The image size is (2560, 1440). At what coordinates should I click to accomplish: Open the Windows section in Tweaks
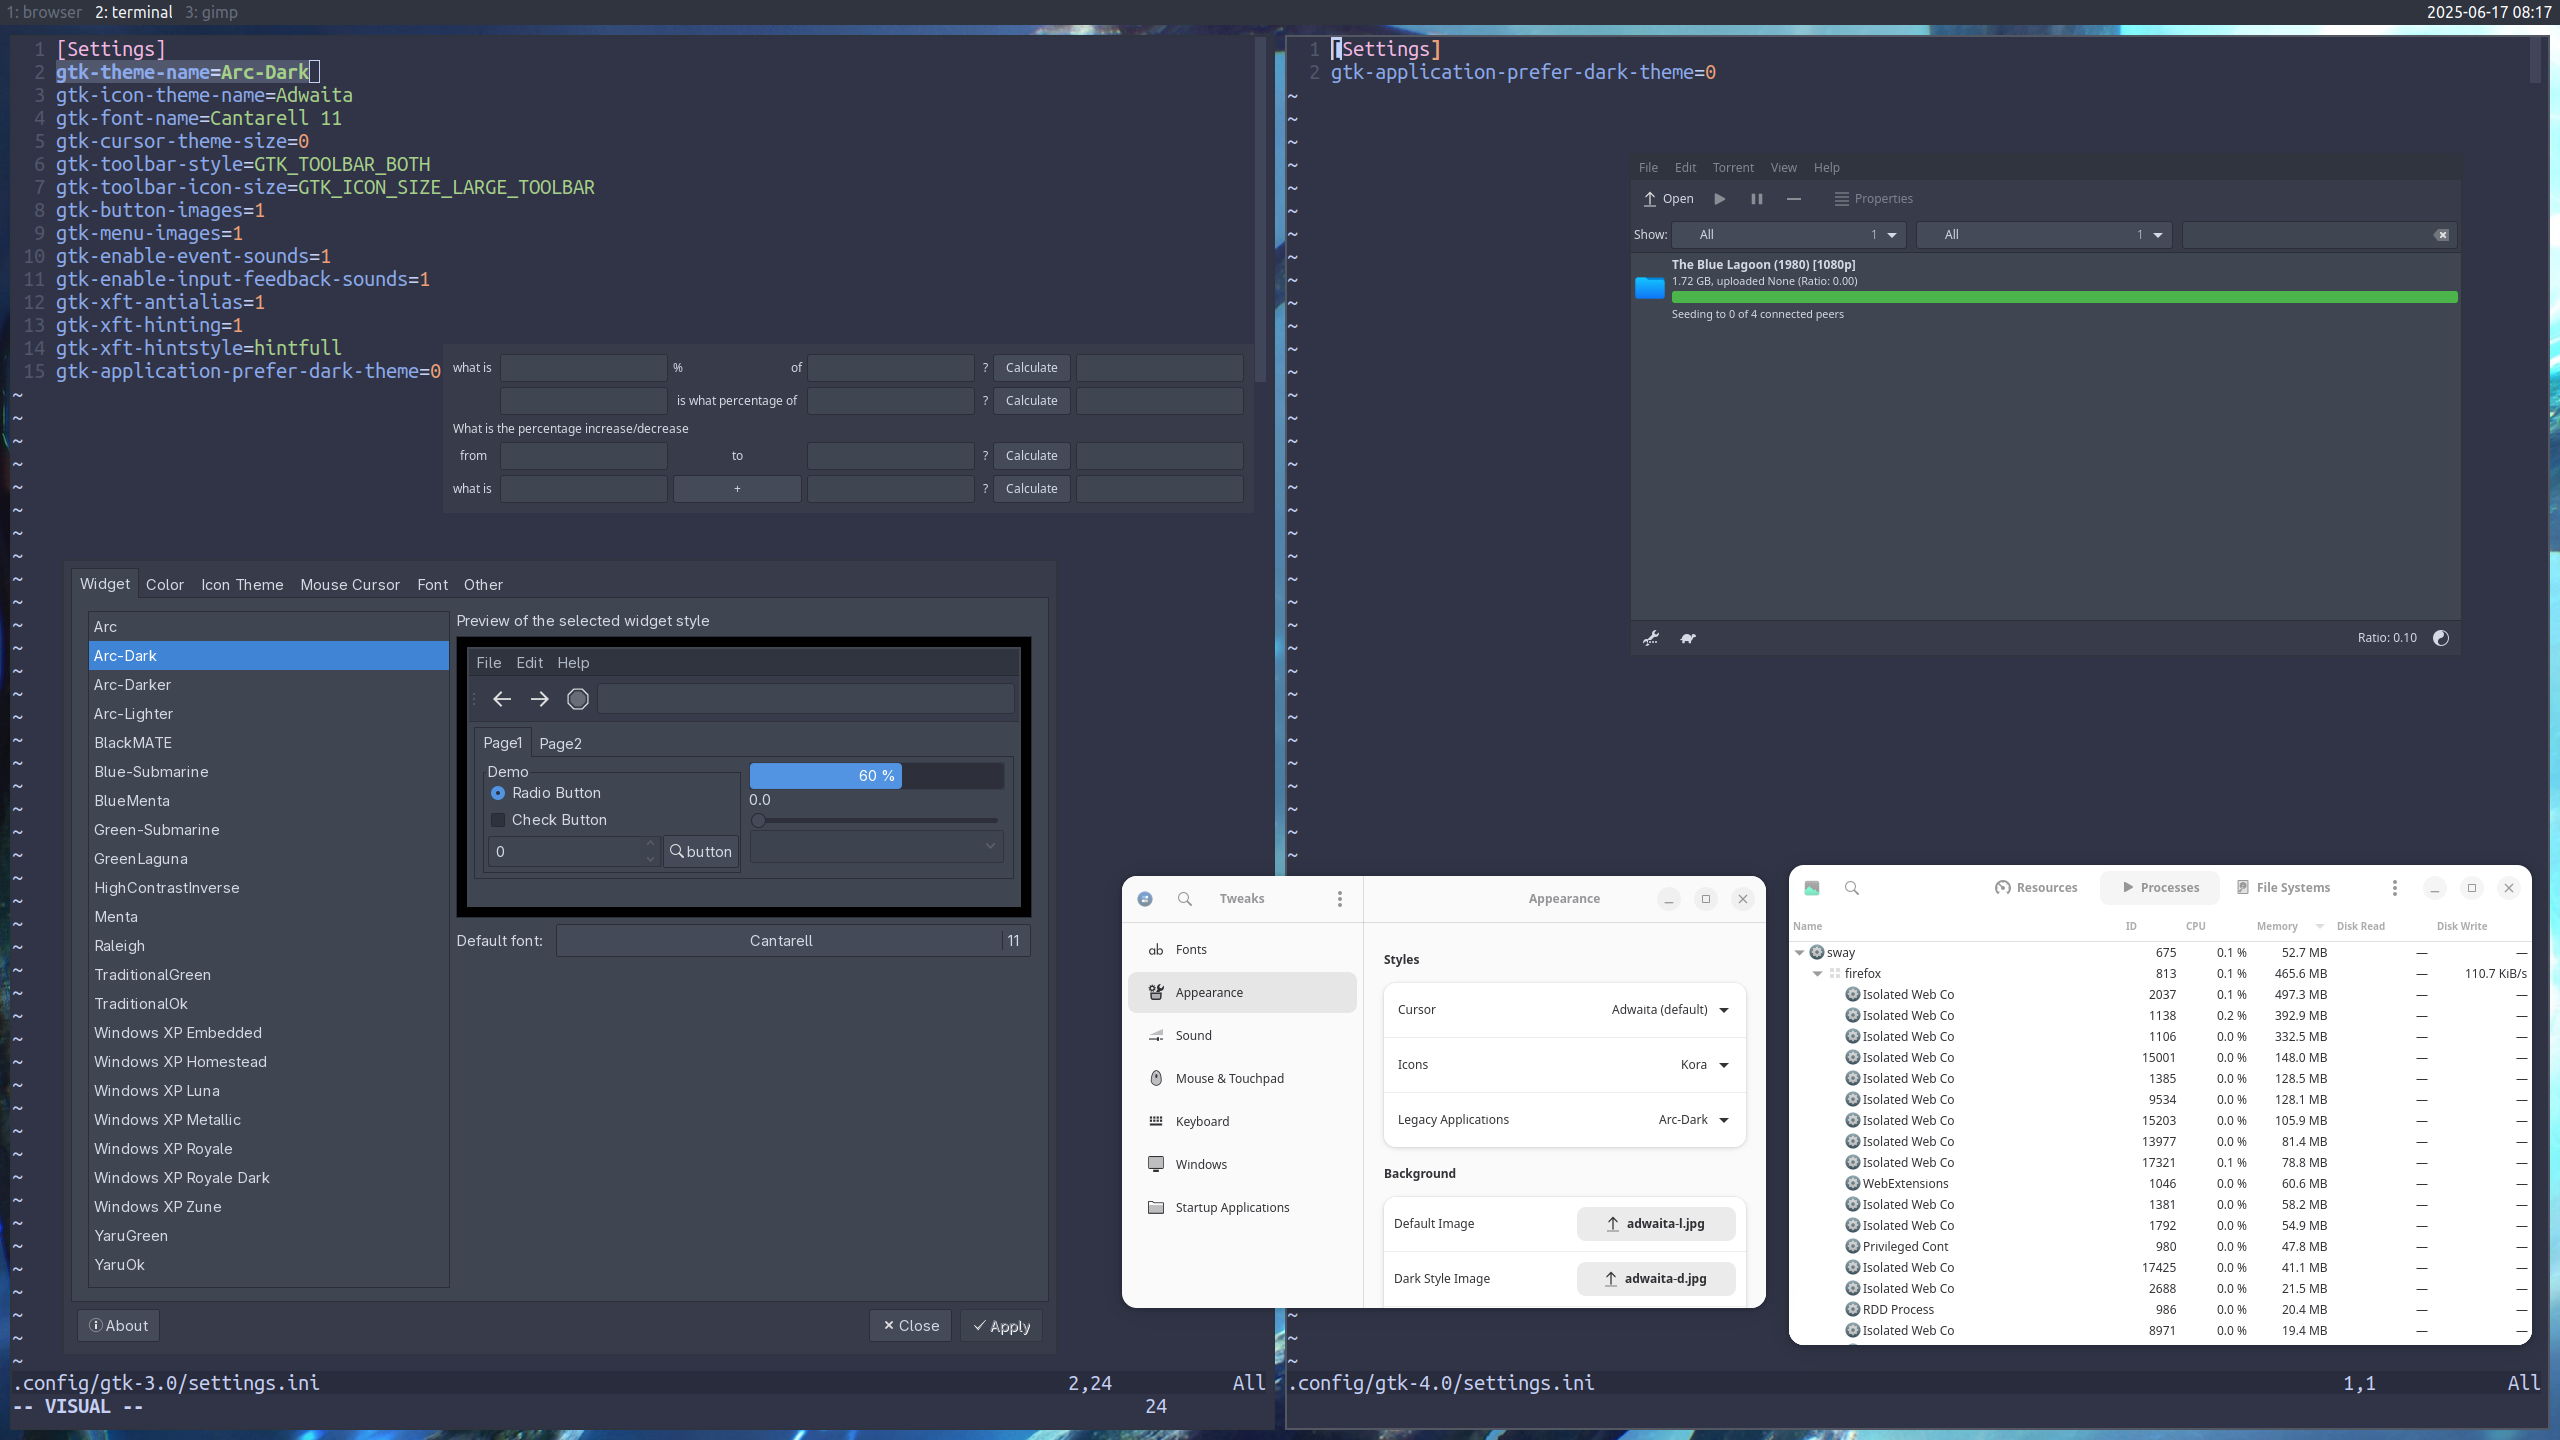click(x=1242, y=1165)
